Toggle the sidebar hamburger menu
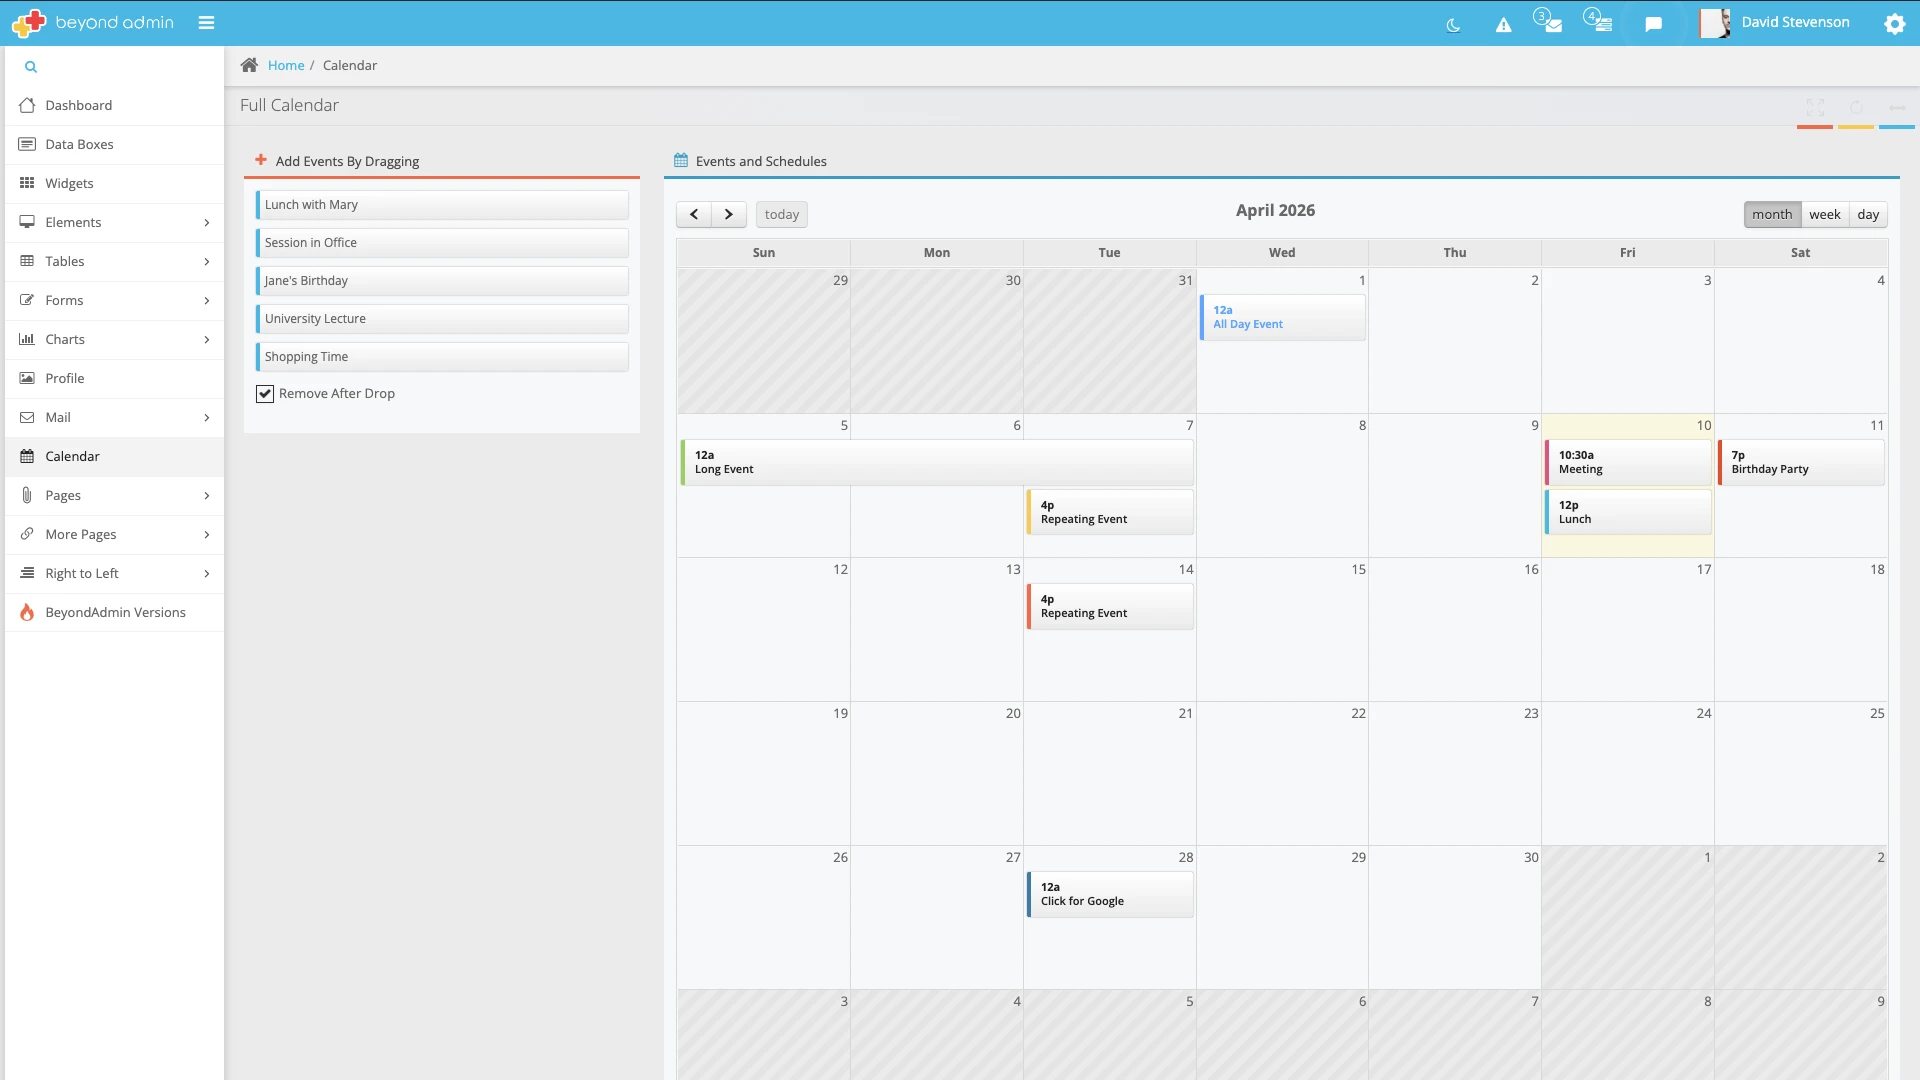Screen dimensions: 1920x1080 pyautogui.click(x=206, y=22)
